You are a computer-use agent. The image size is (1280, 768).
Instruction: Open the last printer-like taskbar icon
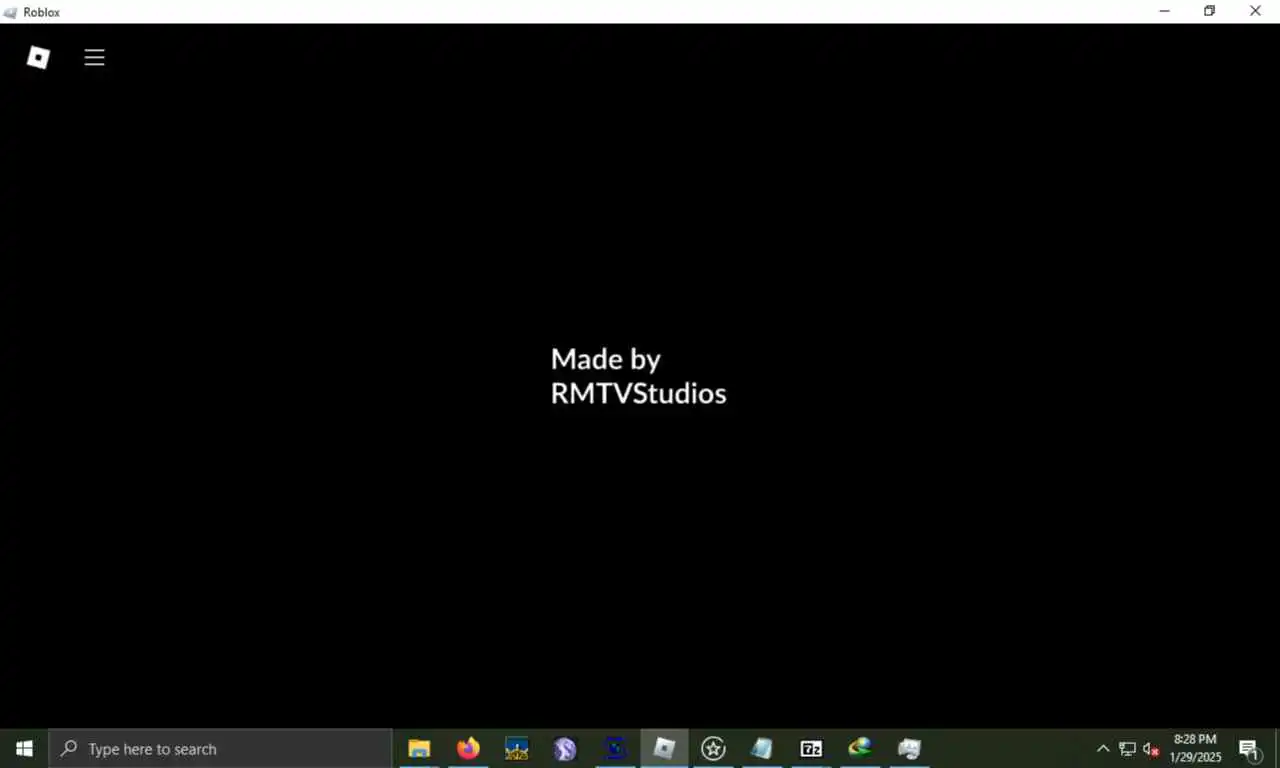(909, 748)
